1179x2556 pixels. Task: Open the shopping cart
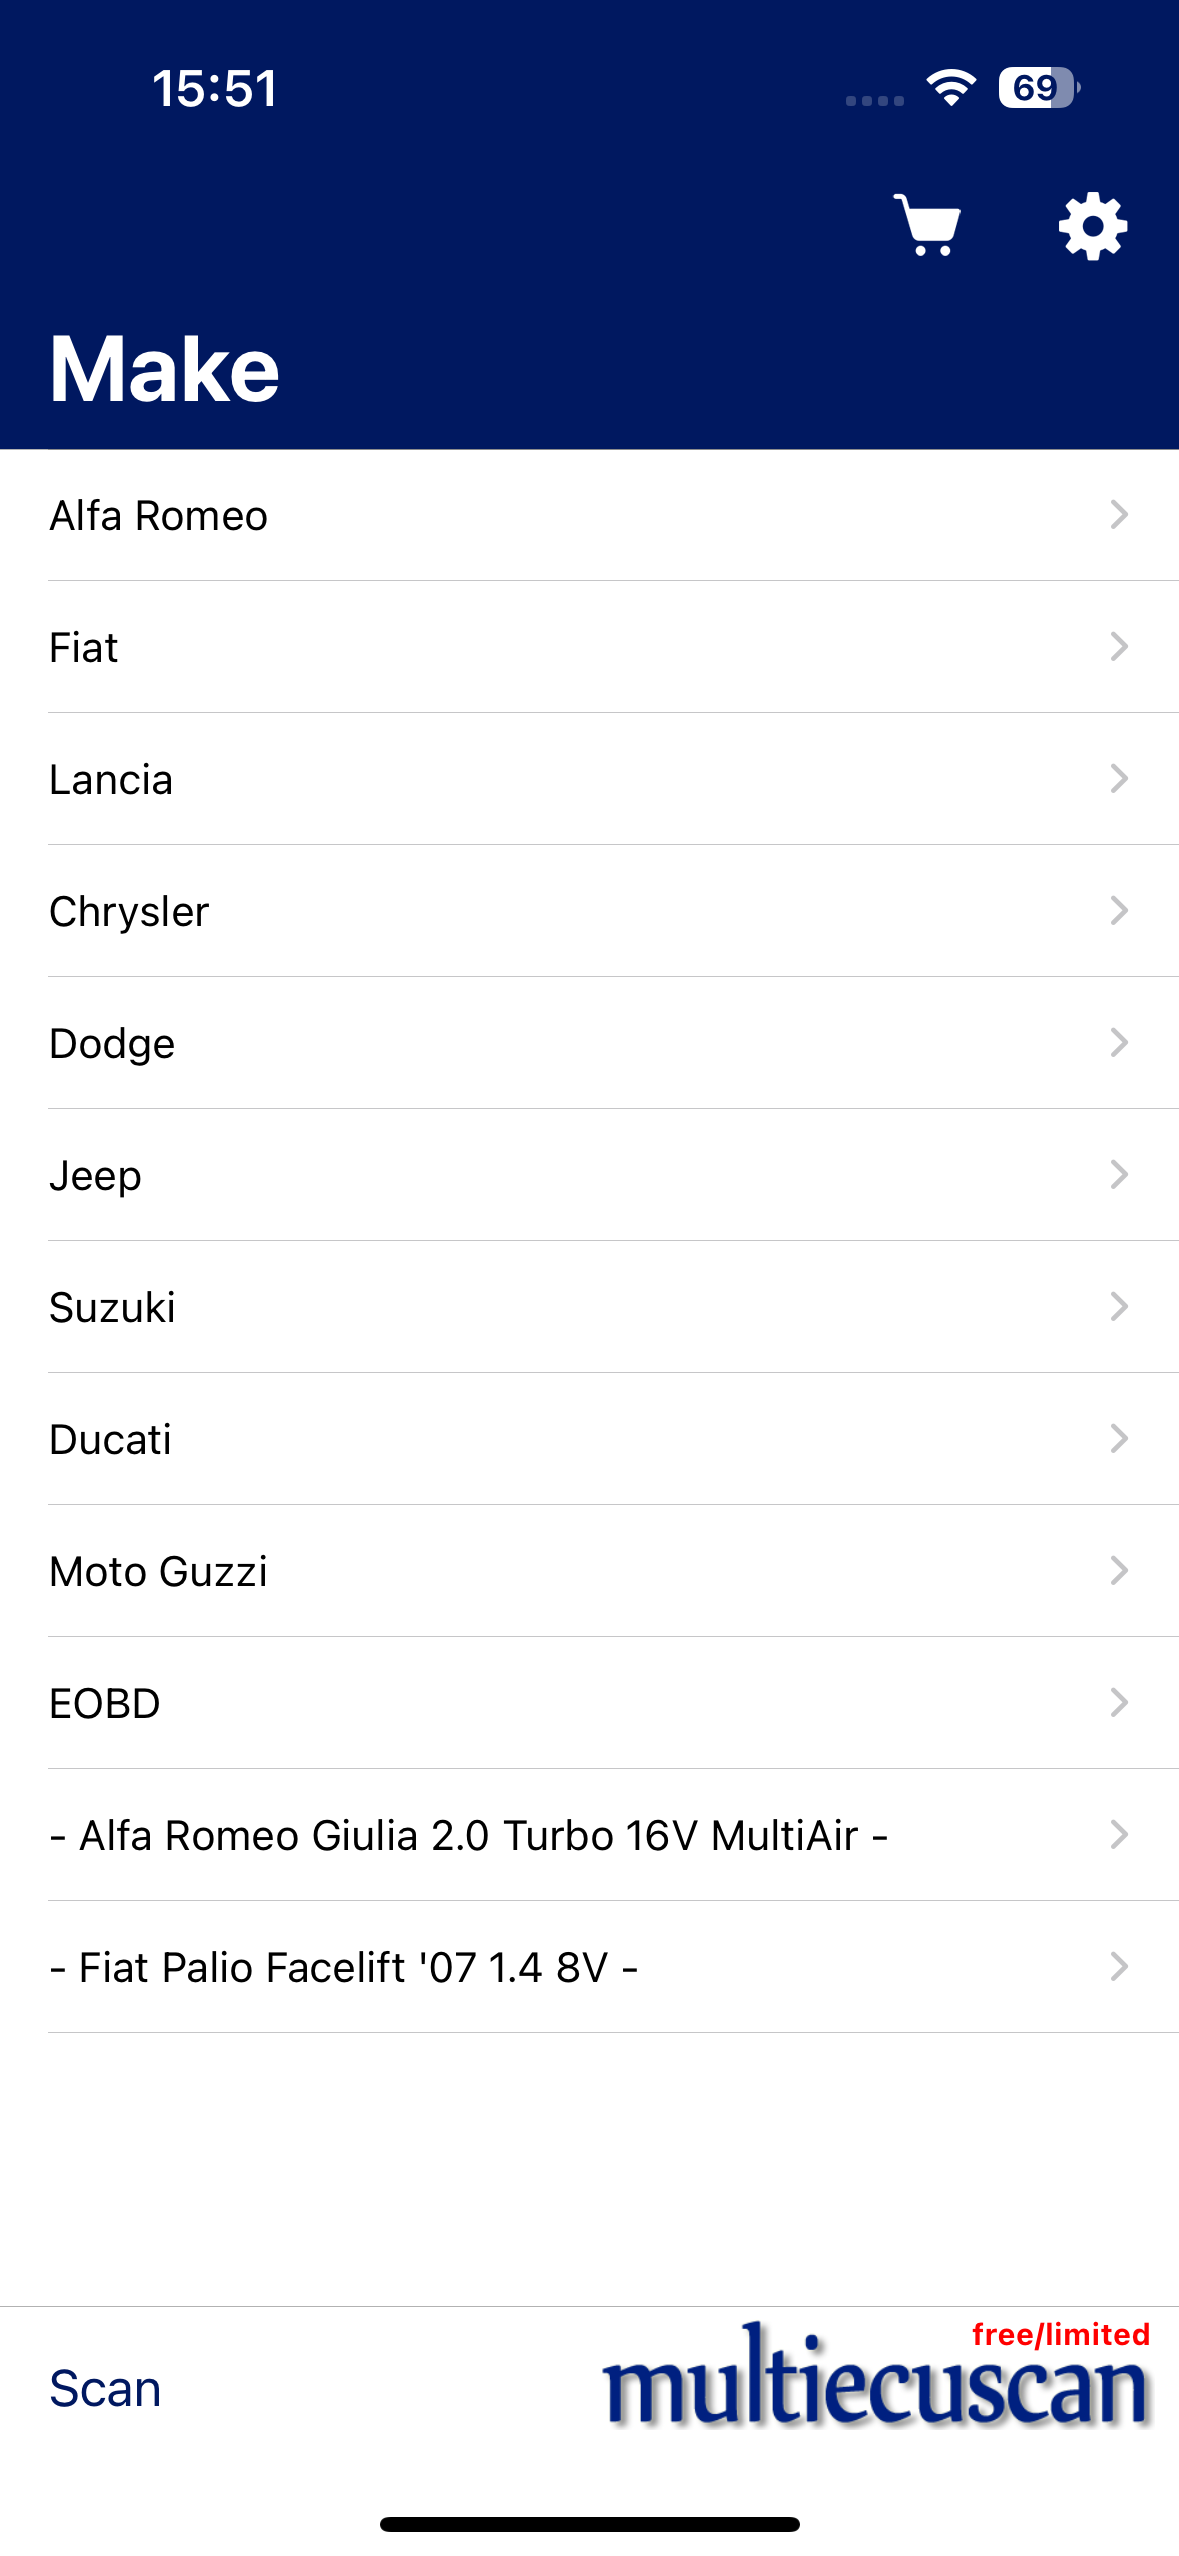(x=928, y=226)
